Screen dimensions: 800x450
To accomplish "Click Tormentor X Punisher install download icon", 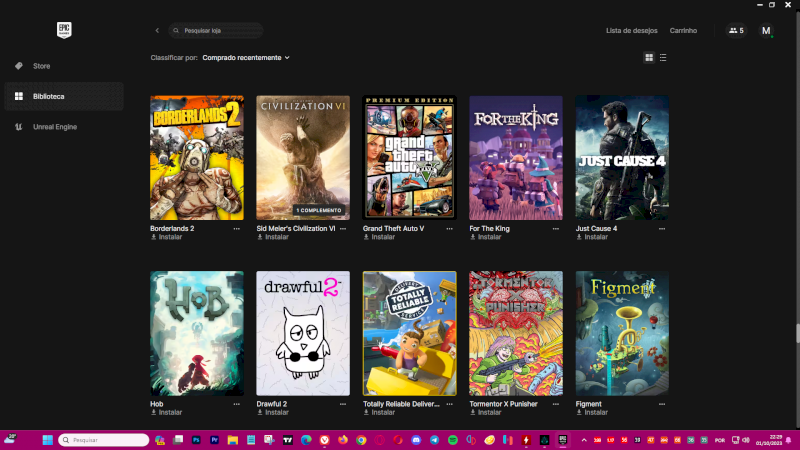I will pyautogui.click(x=472, y=412).
